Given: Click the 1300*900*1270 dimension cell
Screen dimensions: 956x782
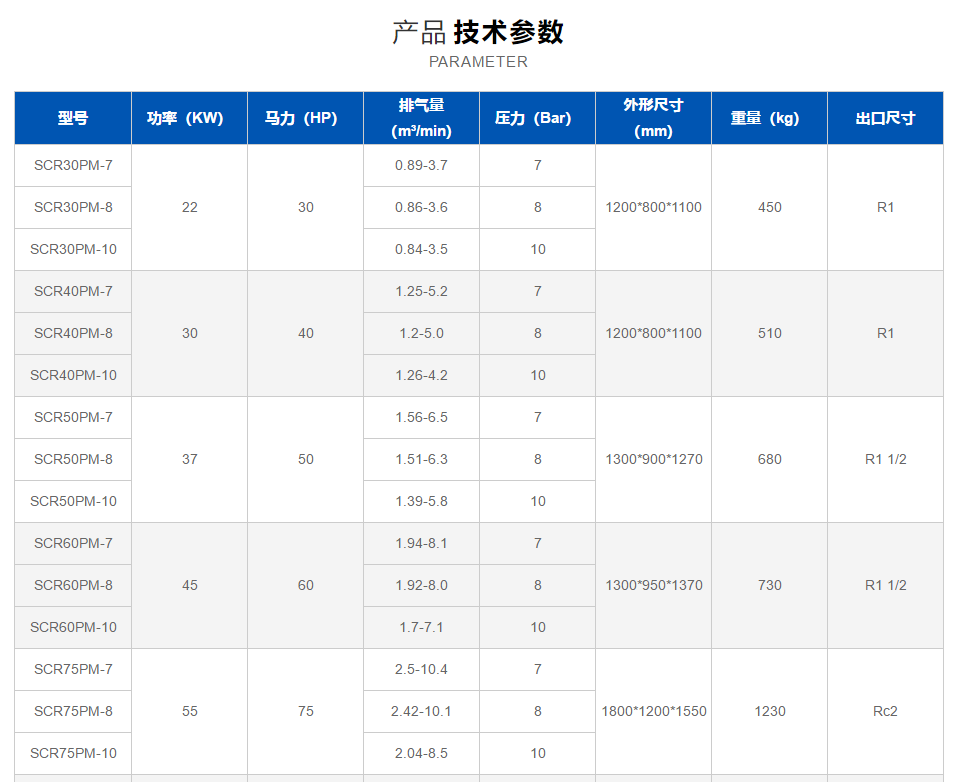Looking at the screenshot, I should point(653,459).
